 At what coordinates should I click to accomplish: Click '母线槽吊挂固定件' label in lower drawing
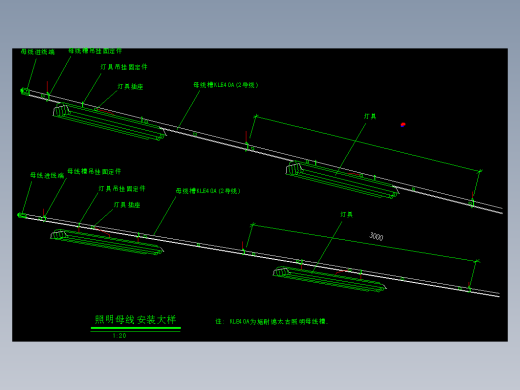tap(94, 171)
